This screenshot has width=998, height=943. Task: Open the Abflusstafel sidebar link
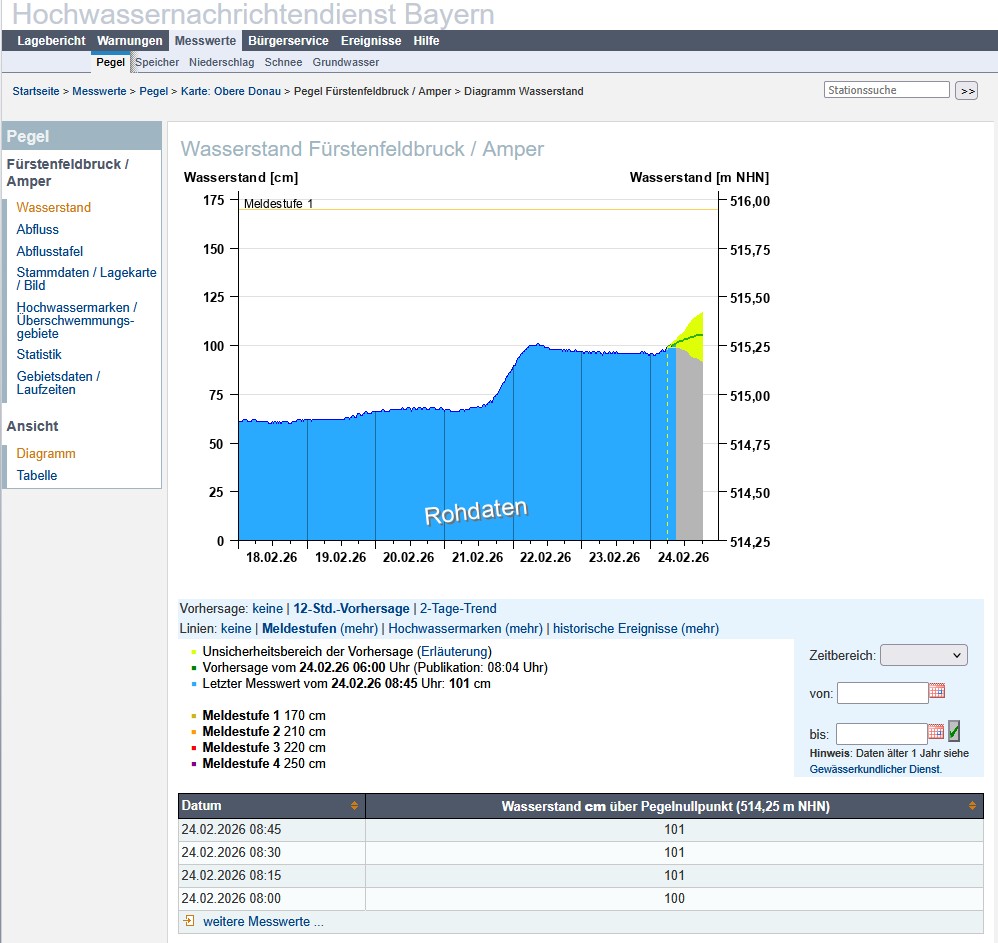[50, 251]
